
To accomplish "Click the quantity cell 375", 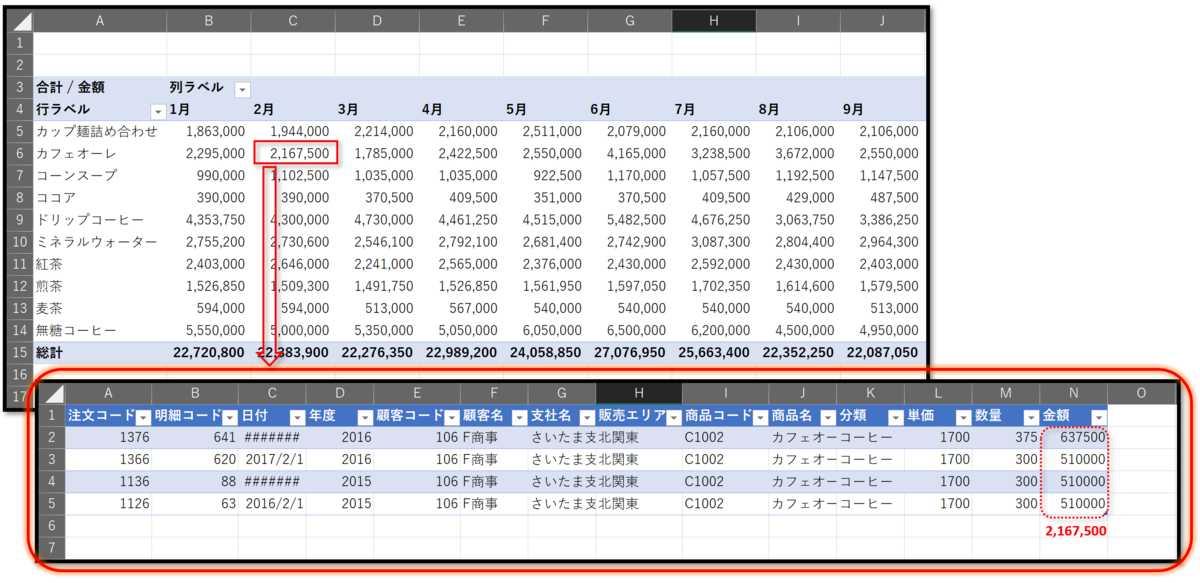I will click(x=1026, y=438).
